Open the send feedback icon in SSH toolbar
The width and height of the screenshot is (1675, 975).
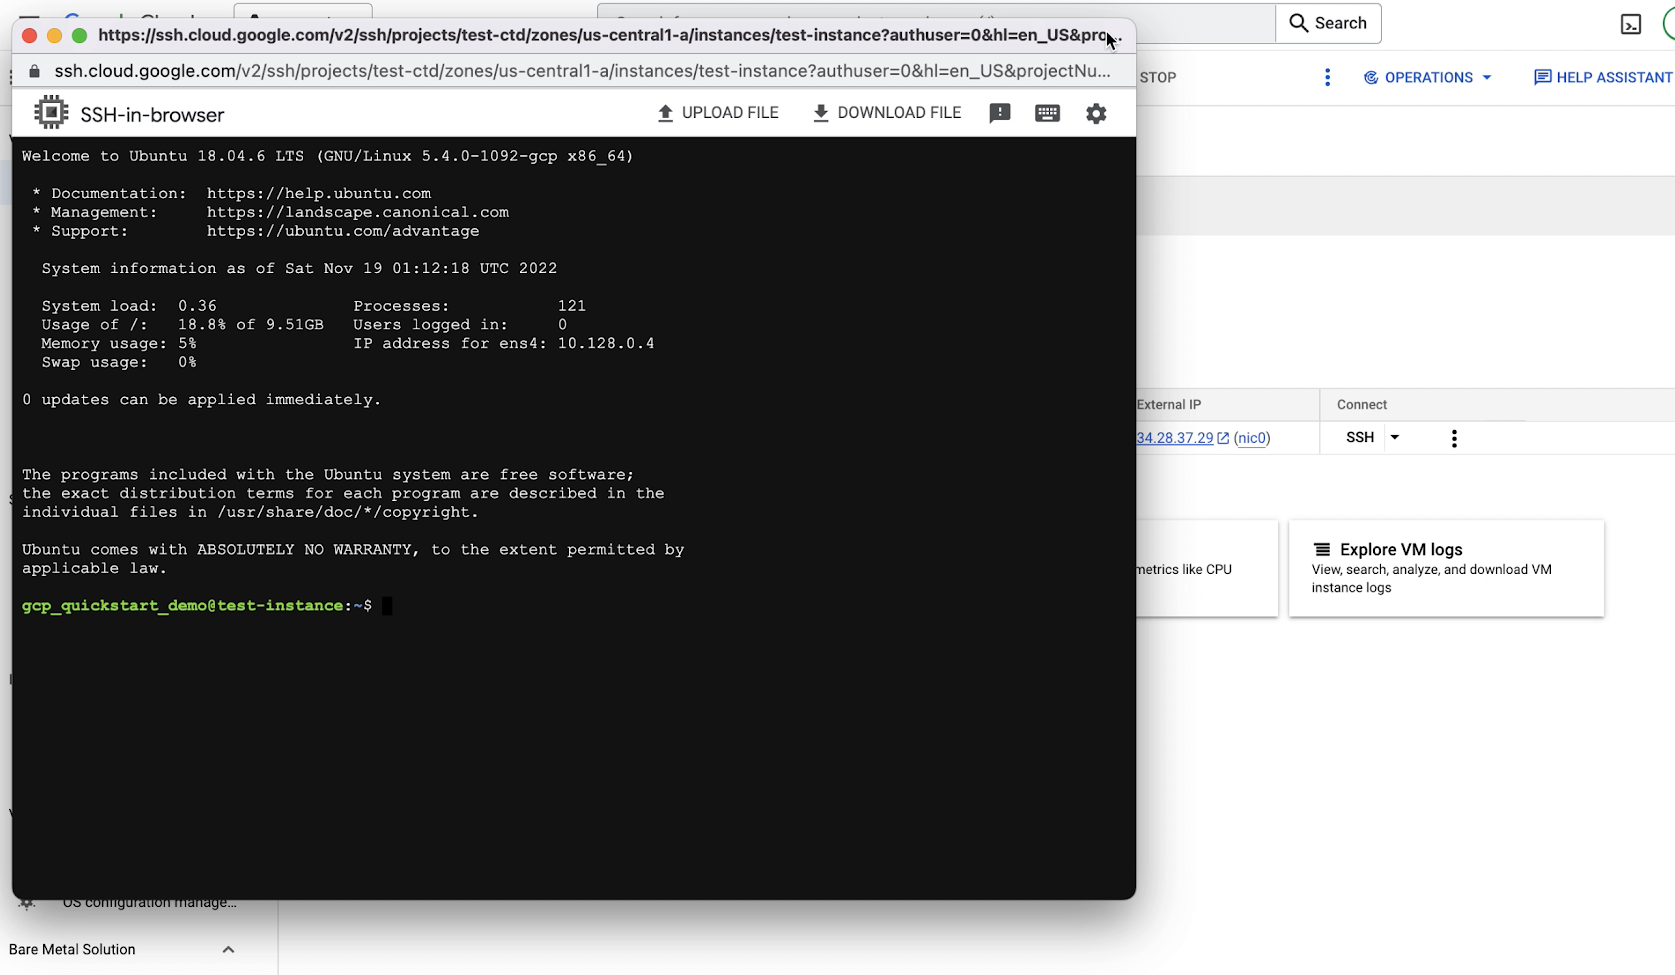(x=999, y=113)
